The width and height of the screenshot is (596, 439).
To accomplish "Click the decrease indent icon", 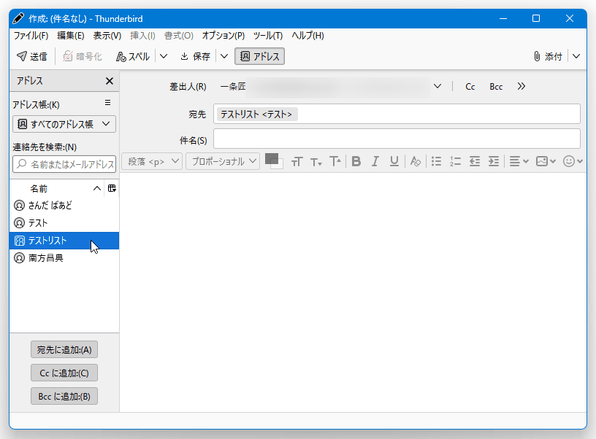I will [x=475, y=162].
